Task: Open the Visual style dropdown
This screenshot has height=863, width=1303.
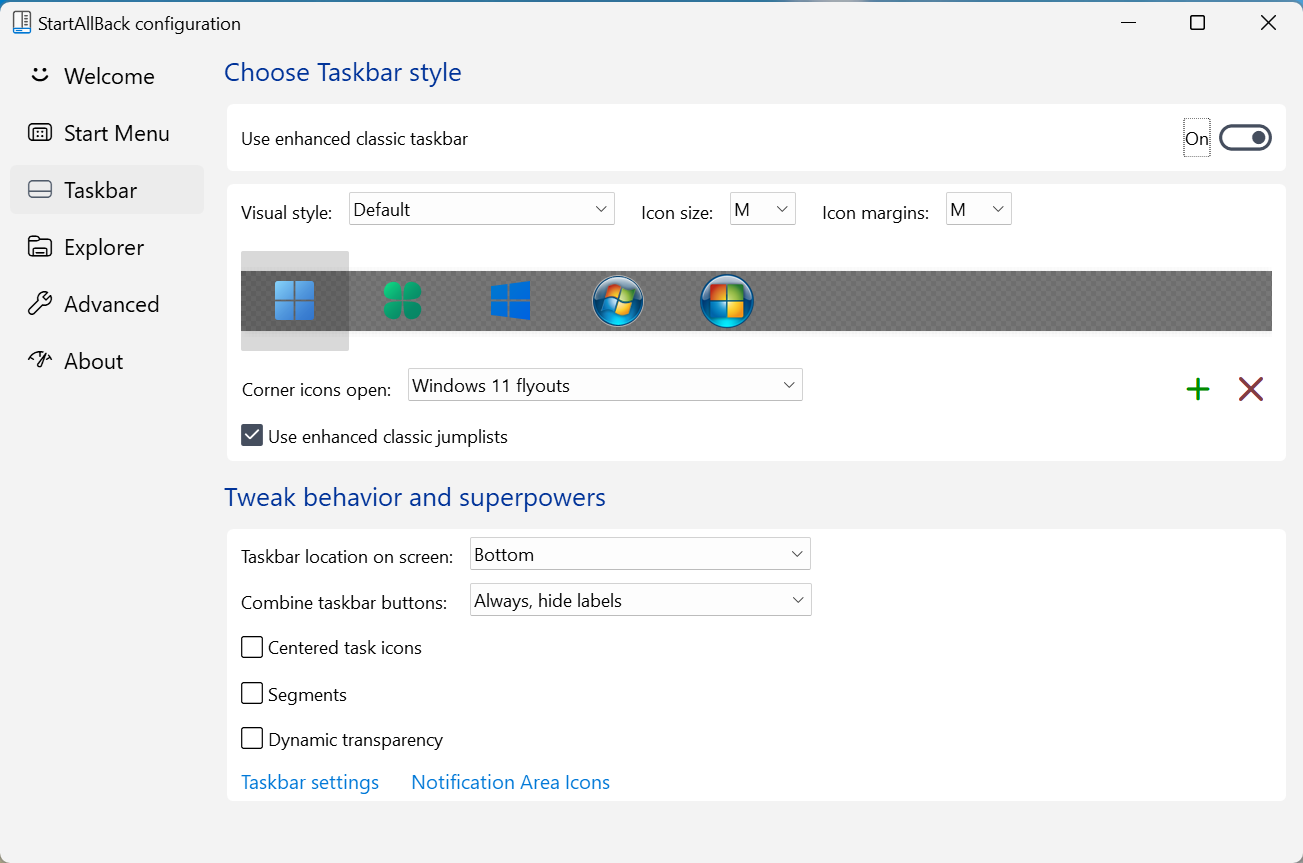Action: click(x=482, y=209)
